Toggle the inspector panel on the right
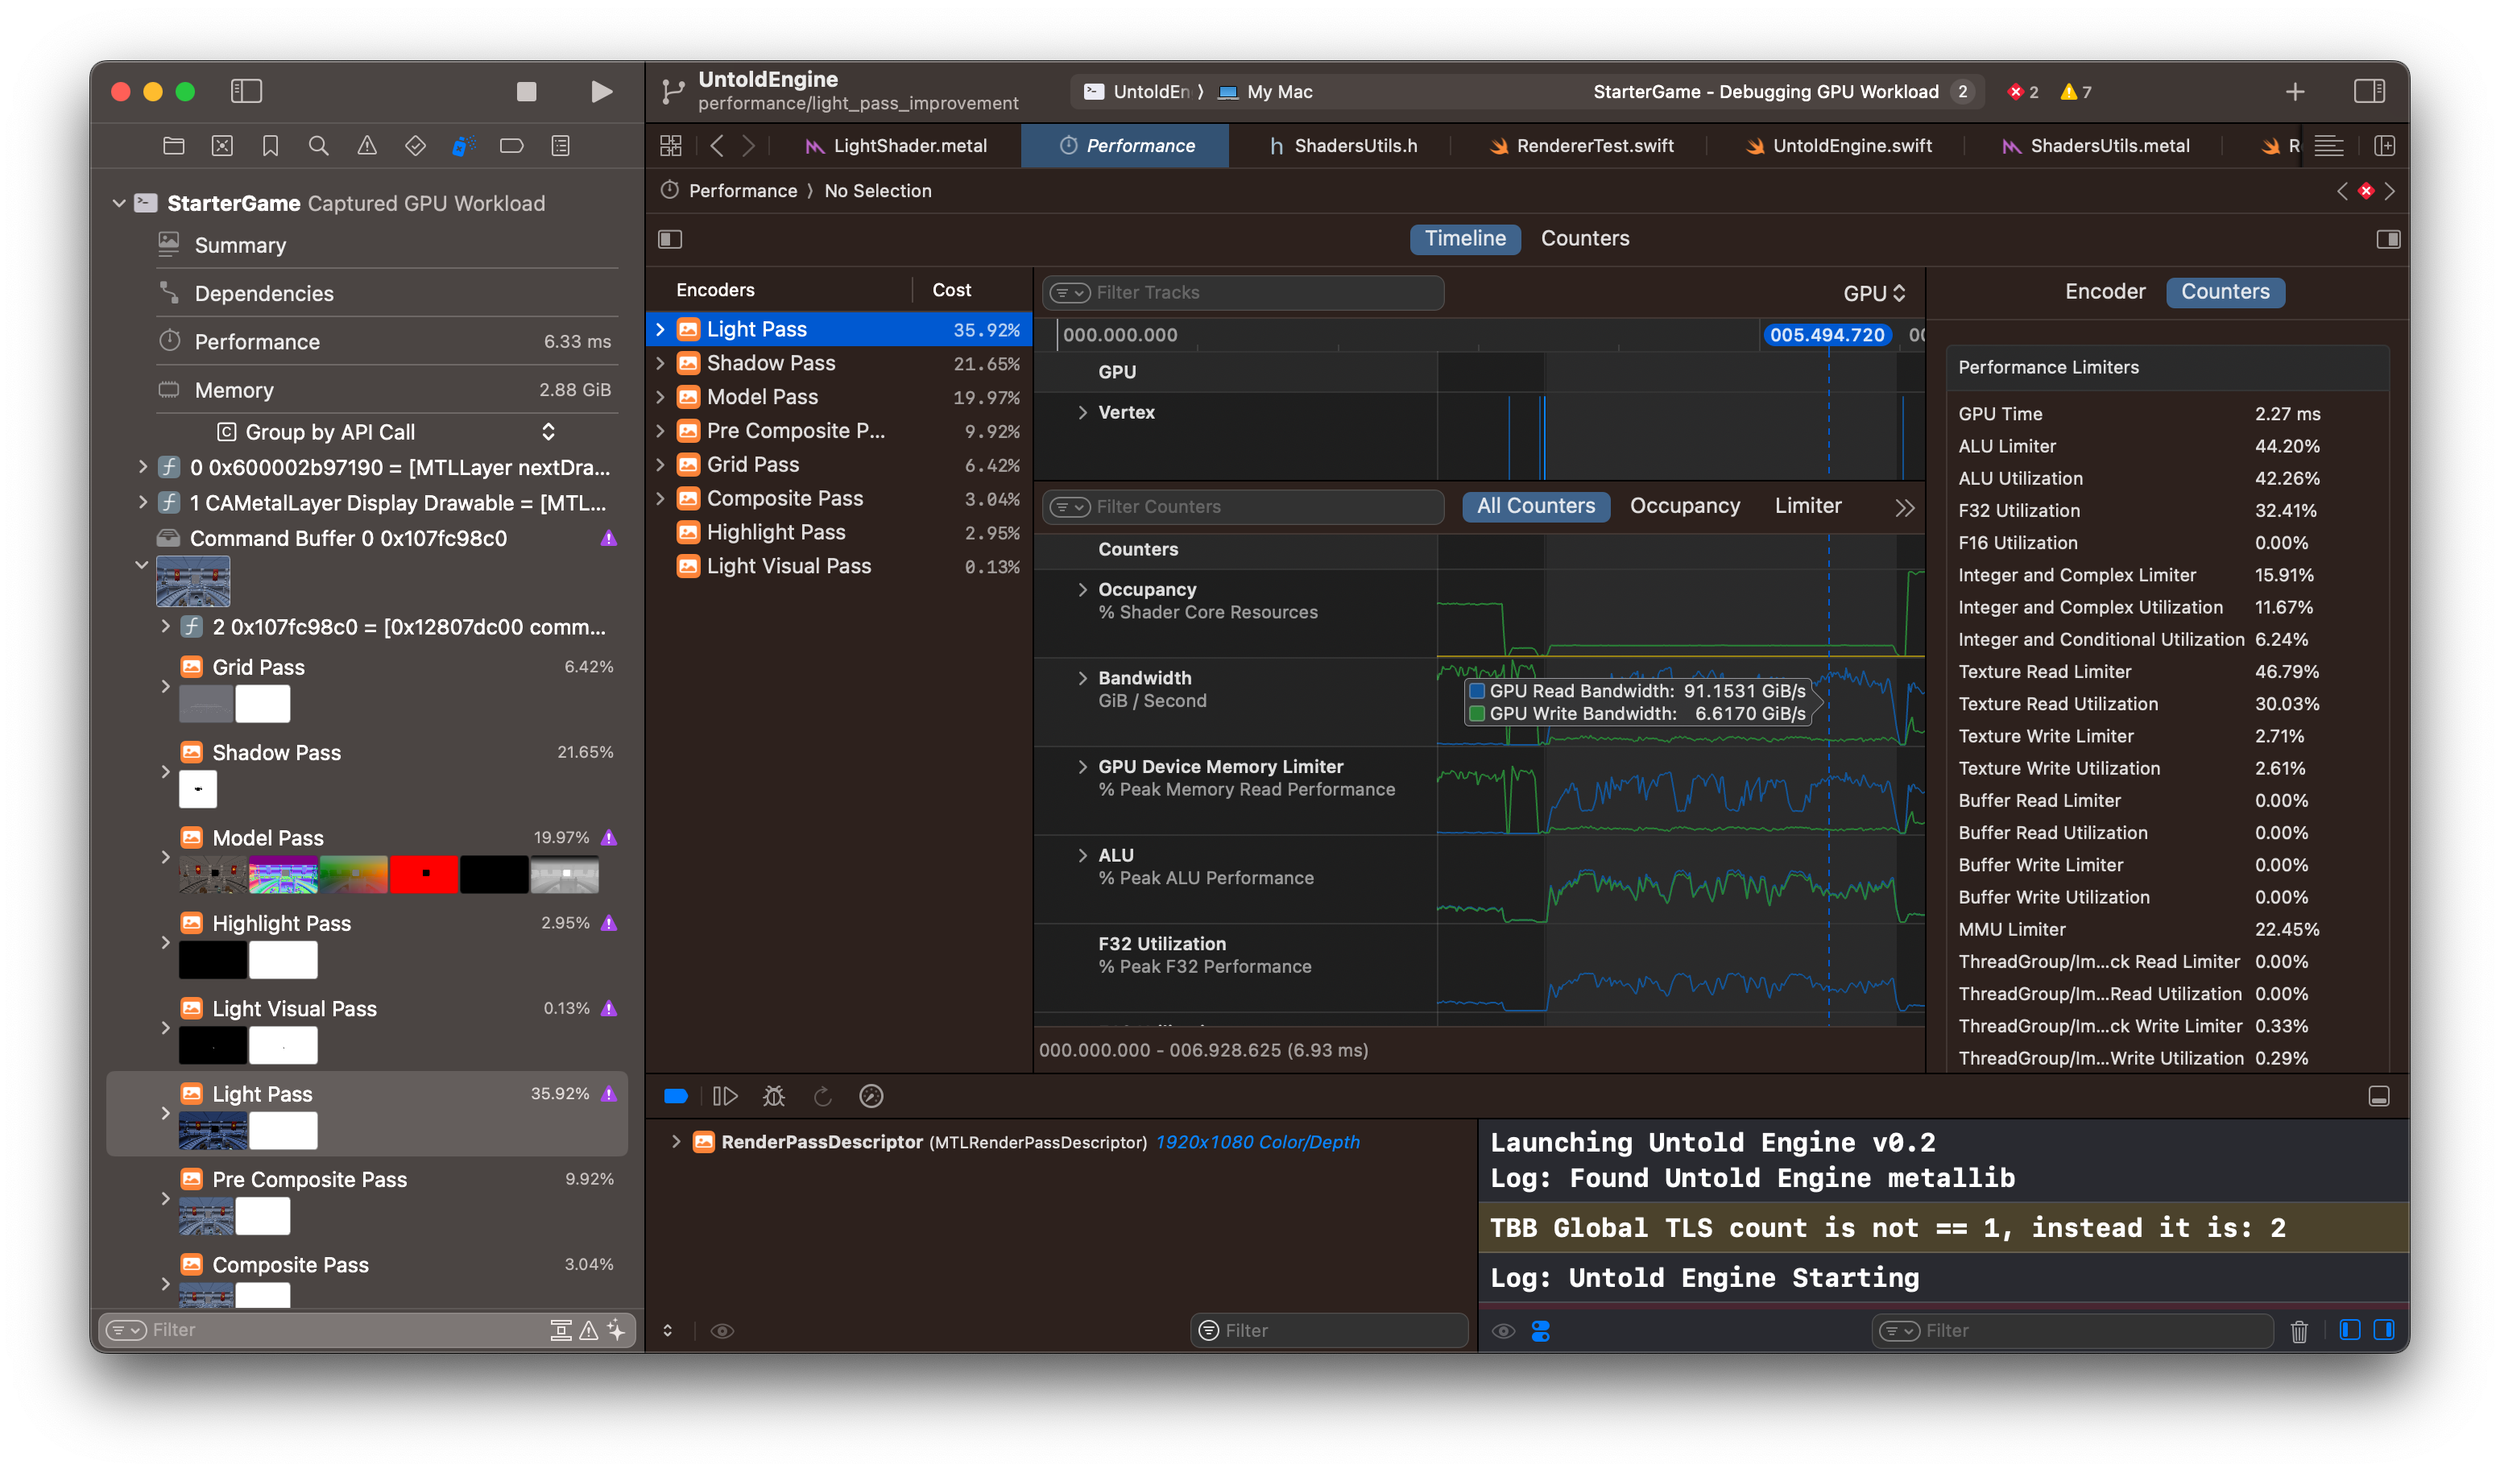2500x1472 pixels. (2369, 91)
